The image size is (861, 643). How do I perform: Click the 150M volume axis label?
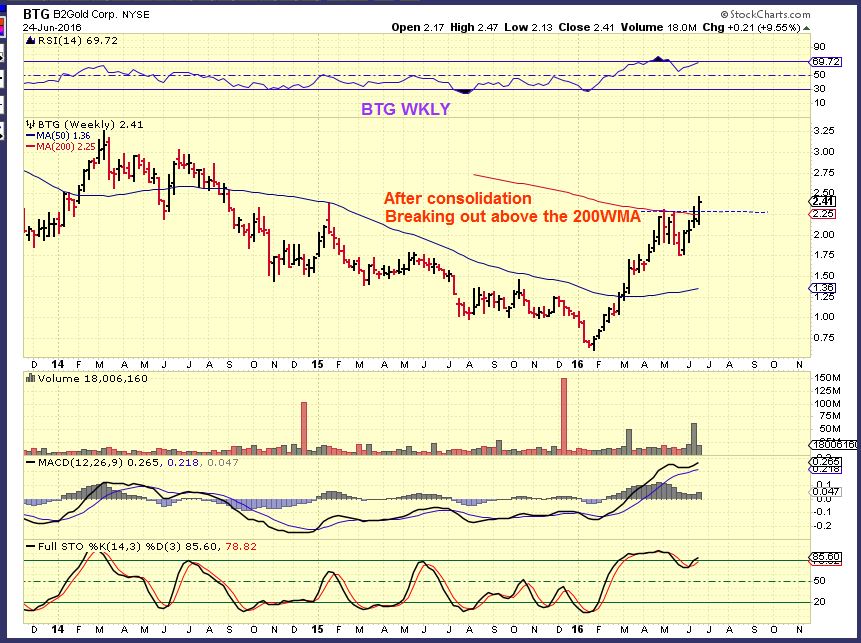pyautogui.click(x=827, y=378)
